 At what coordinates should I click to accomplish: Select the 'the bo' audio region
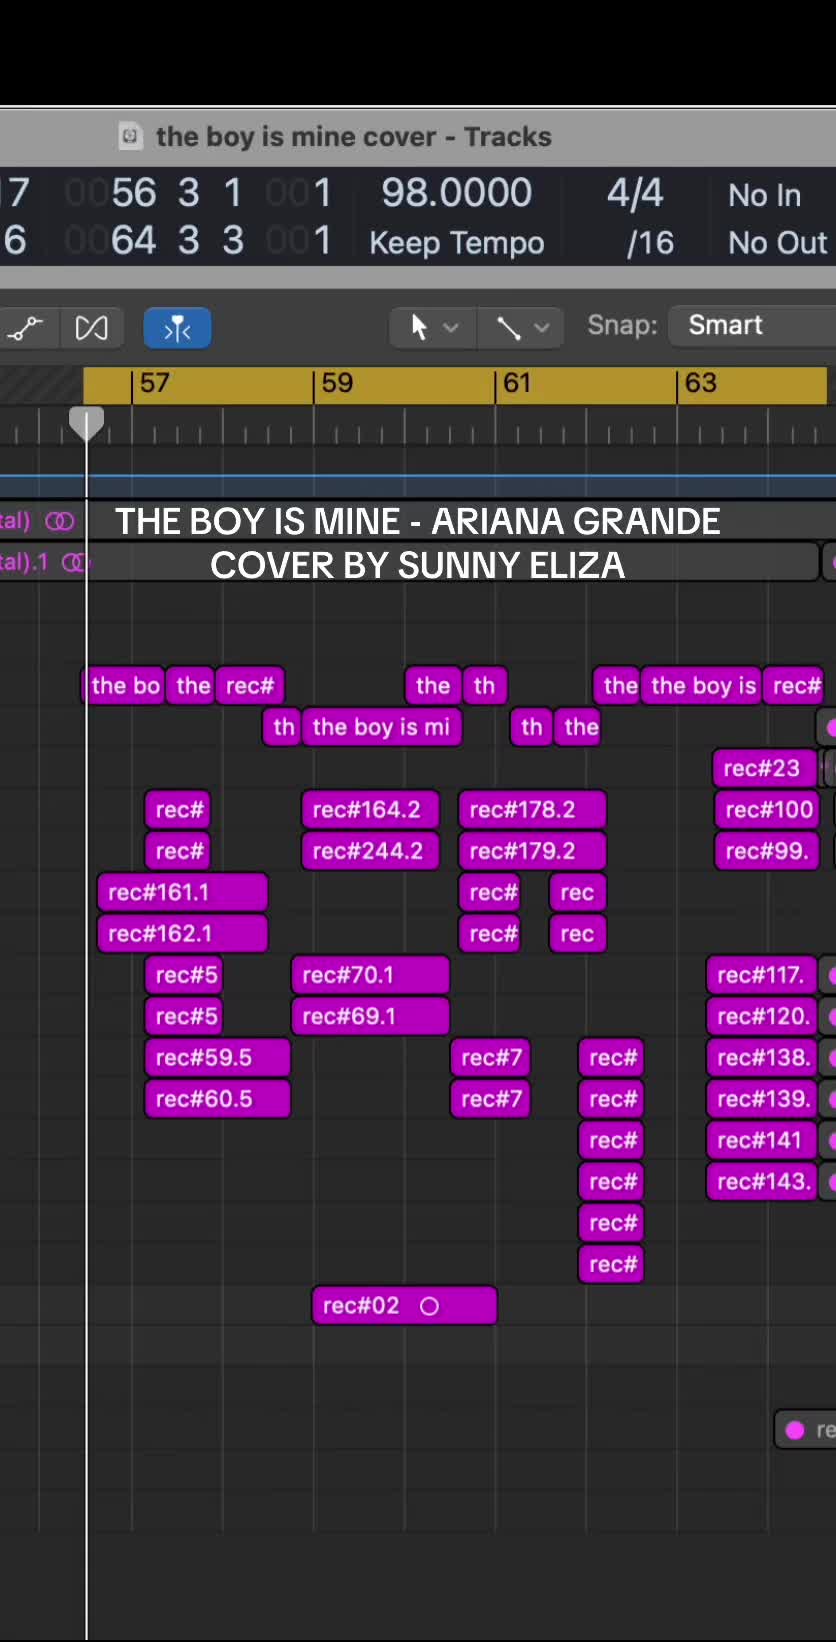[x=124, y=686]
